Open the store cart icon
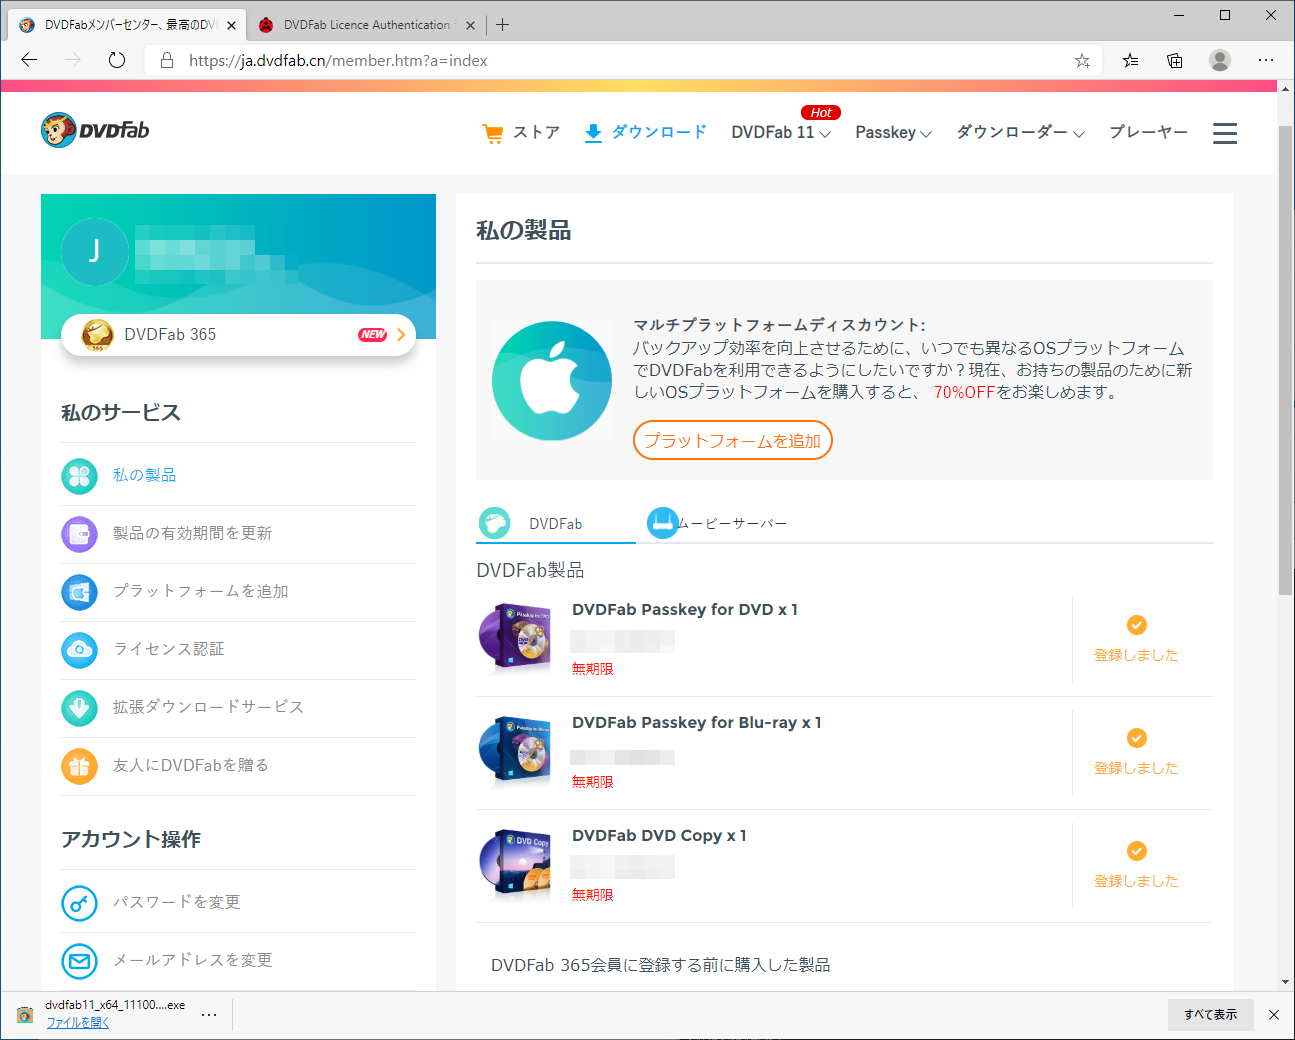Viewport: 1295px width, 1040px height. [x=492, y=133]
